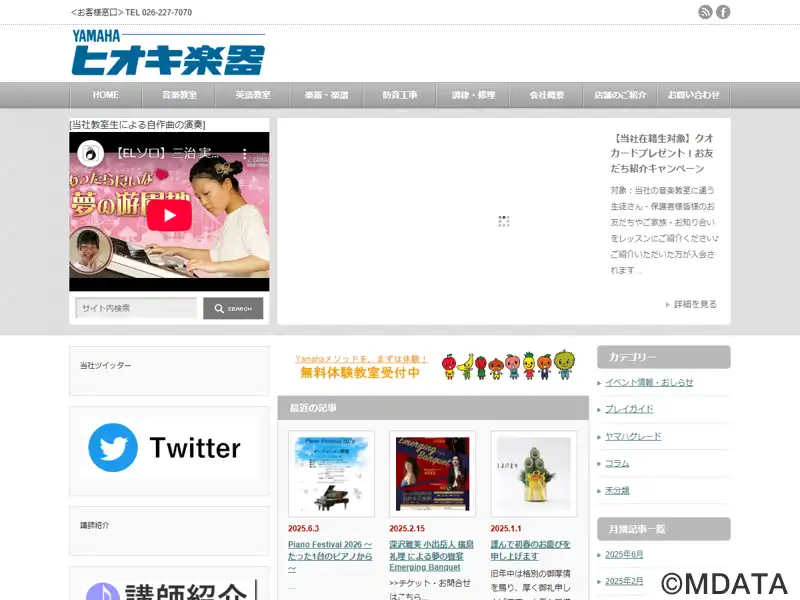The width and height of the screenshot is (800, 600).
Task: Open the 2025年6月 monthly archive
Action: click(624, 555)
